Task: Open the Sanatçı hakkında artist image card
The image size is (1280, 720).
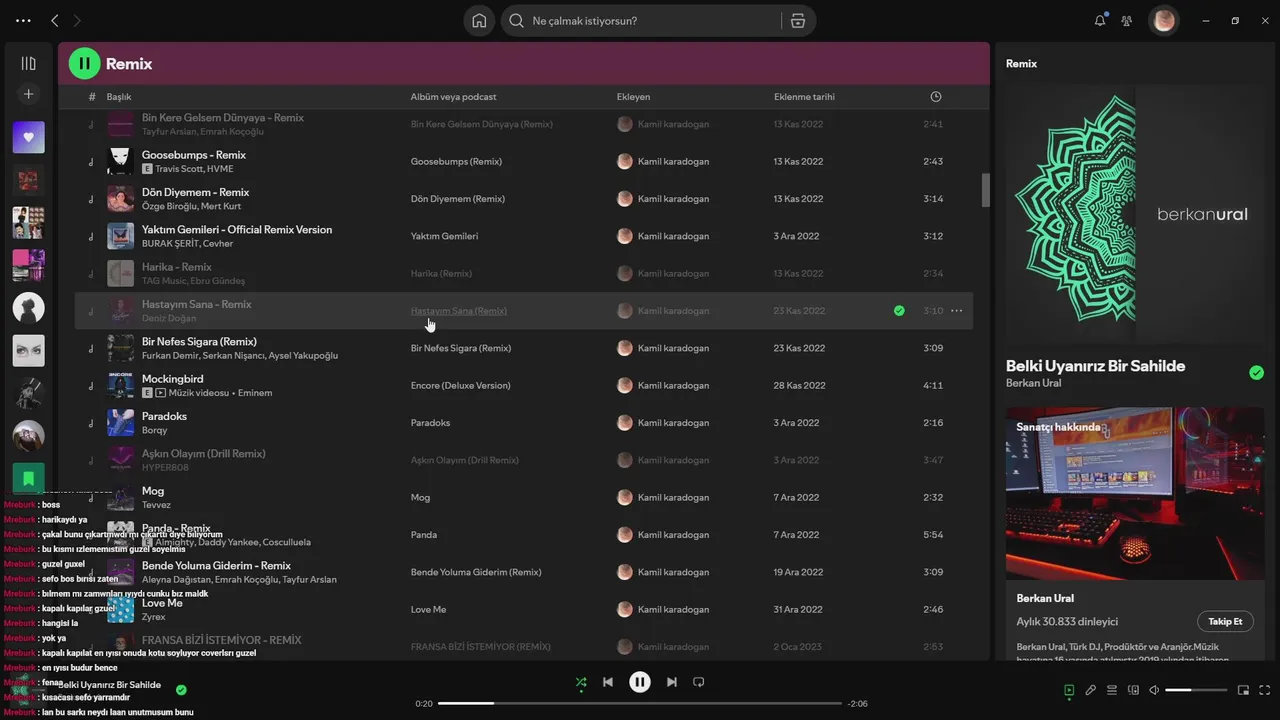Action: click(x=1135, y=493)
